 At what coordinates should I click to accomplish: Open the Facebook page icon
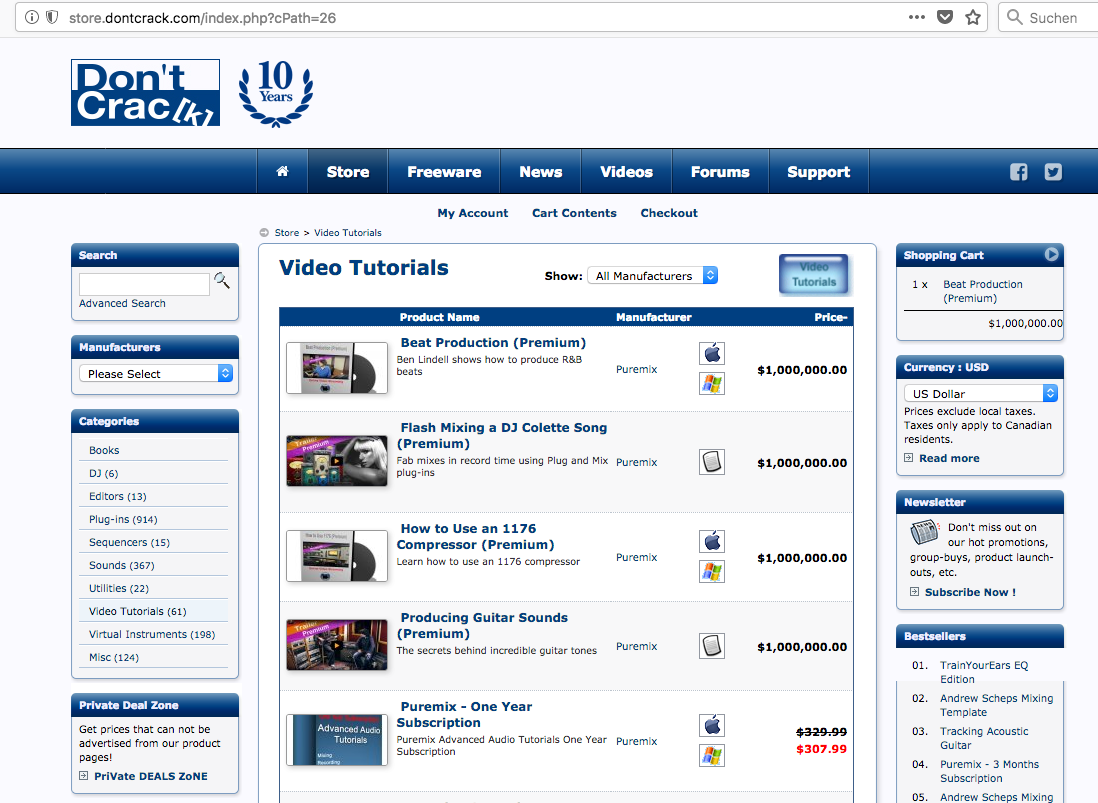click(x=1018, y=172)
